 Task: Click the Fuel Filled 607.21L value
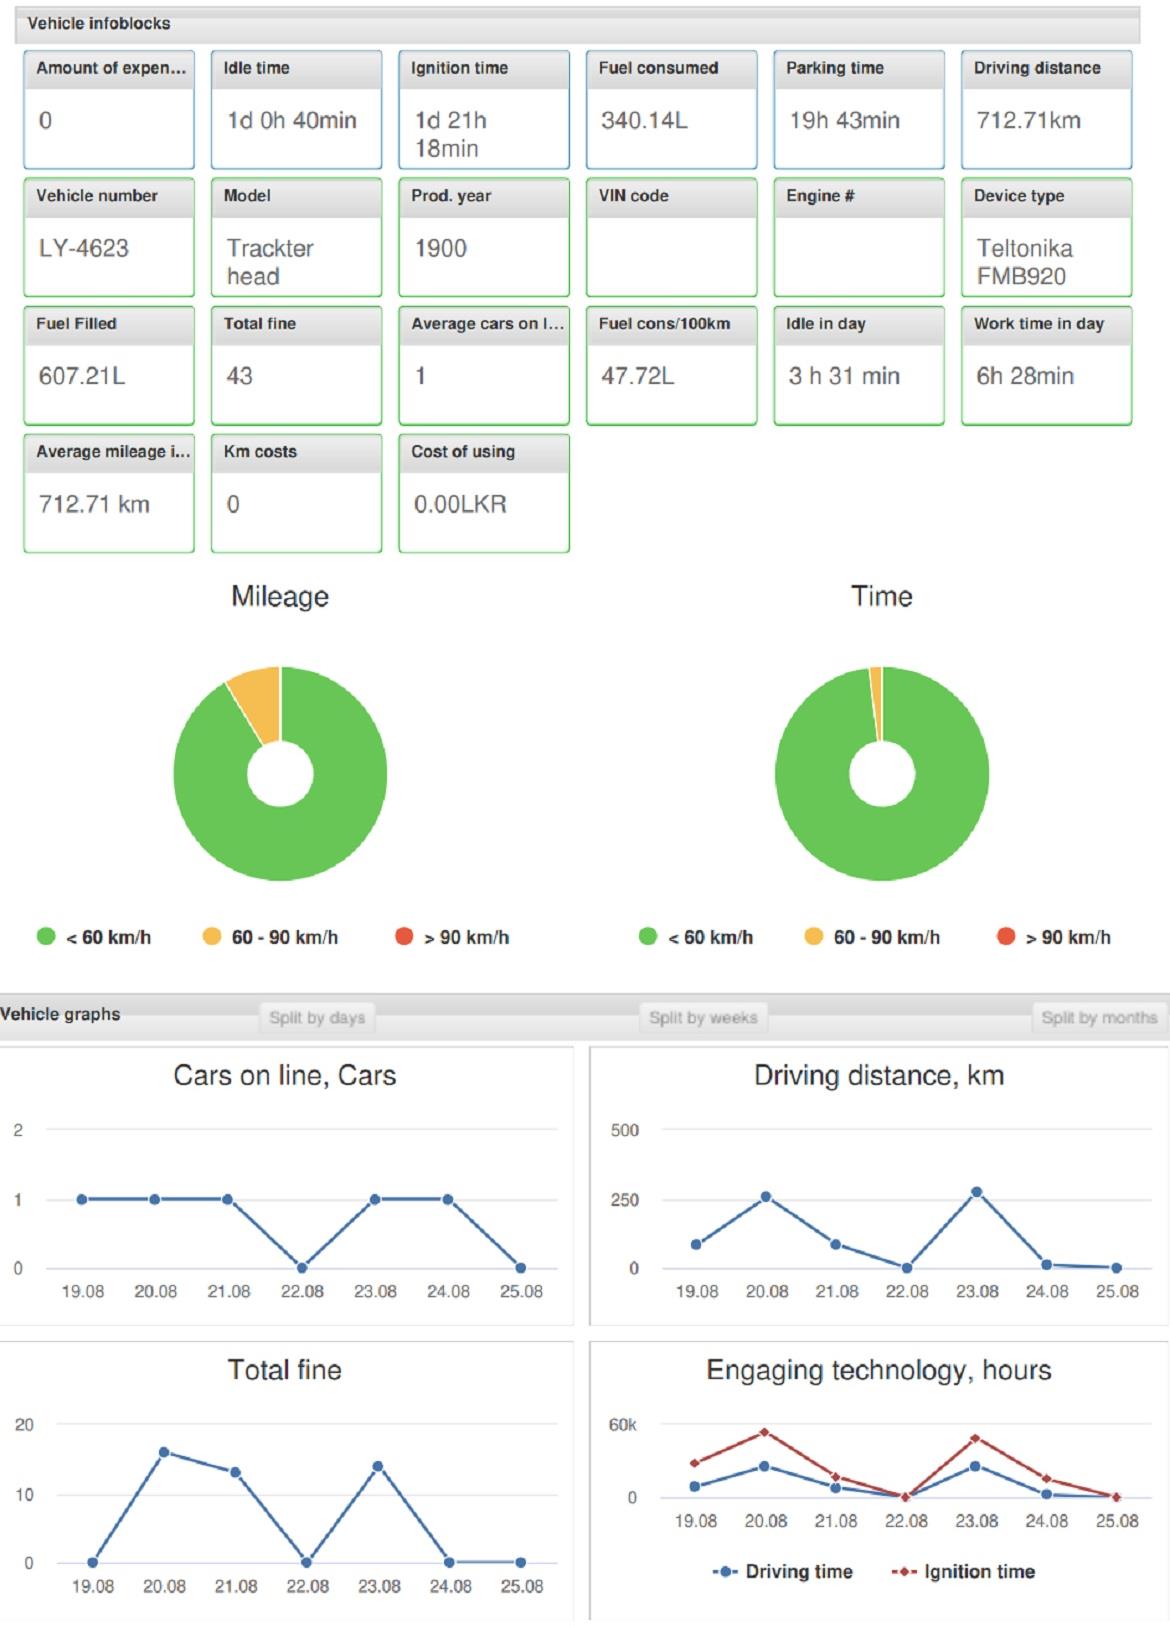[82, 376]
